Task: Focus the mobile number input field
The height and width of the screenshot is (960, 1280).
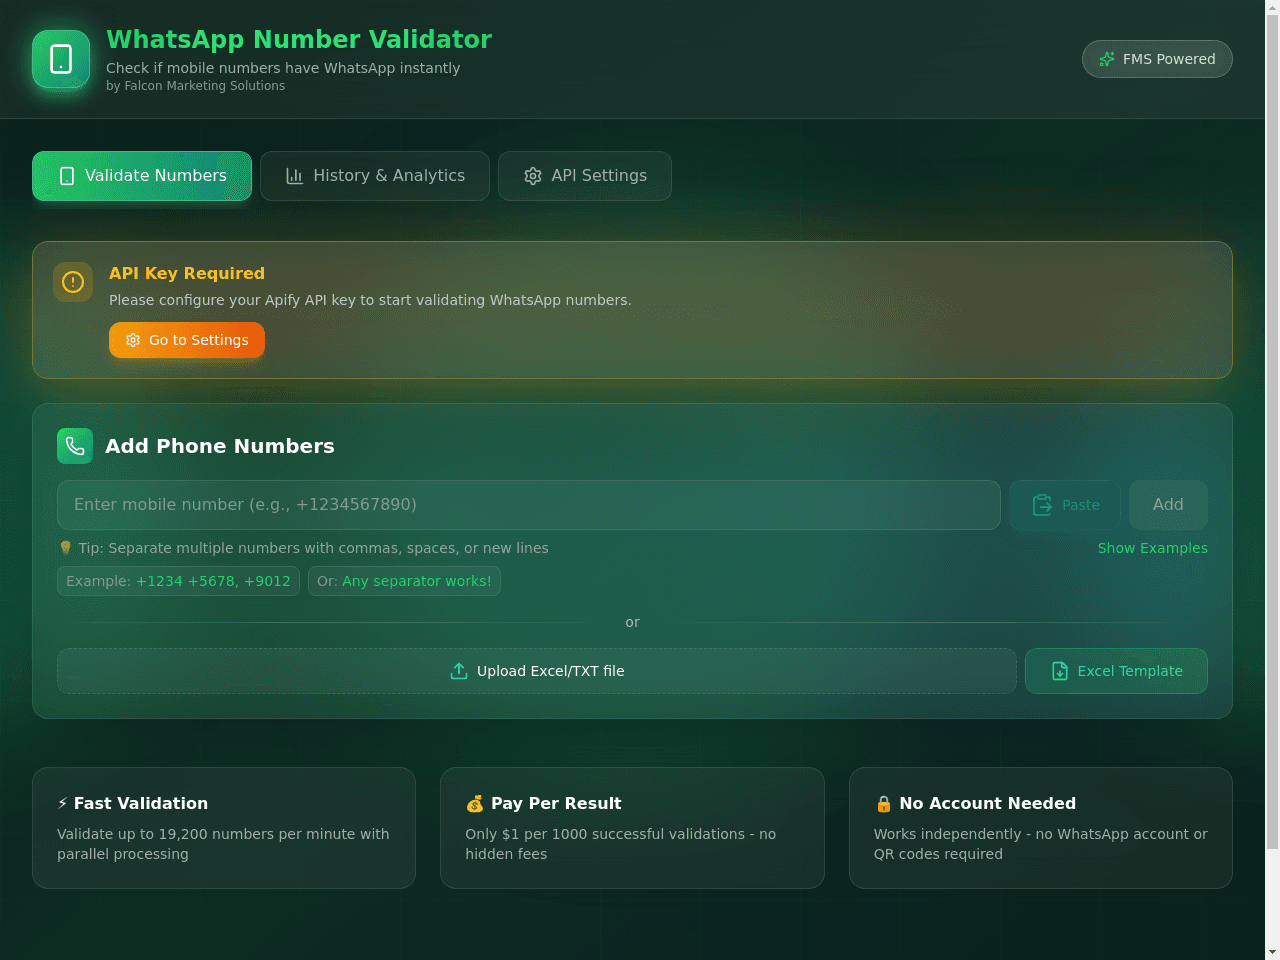Action: click(x=529, y=505)
